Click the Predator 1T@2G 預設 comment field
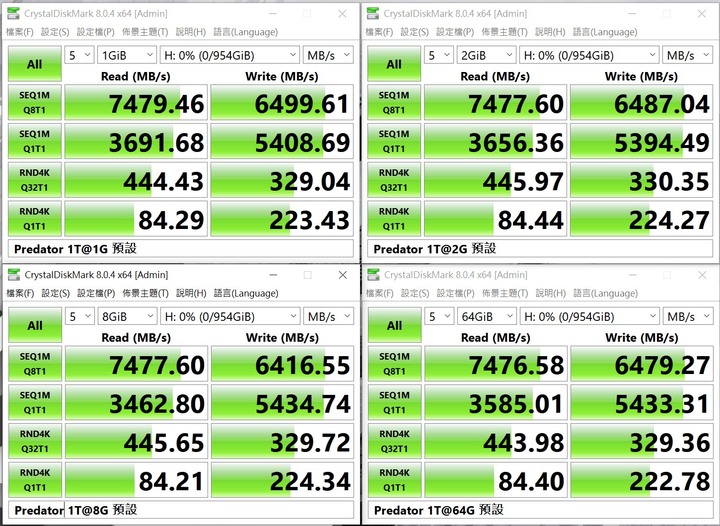This screenshot has height=526, width=720. pos(540,249)
